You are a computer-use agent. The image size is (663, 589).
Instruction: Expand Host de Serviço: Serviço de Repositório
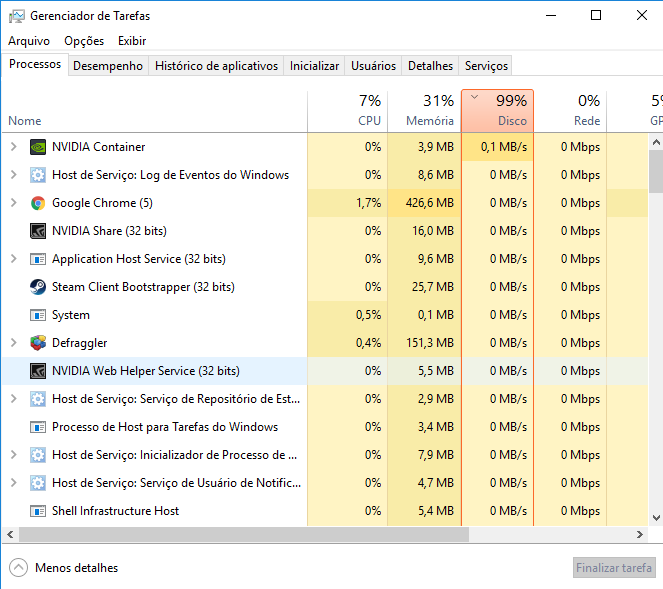pos(14,399)
